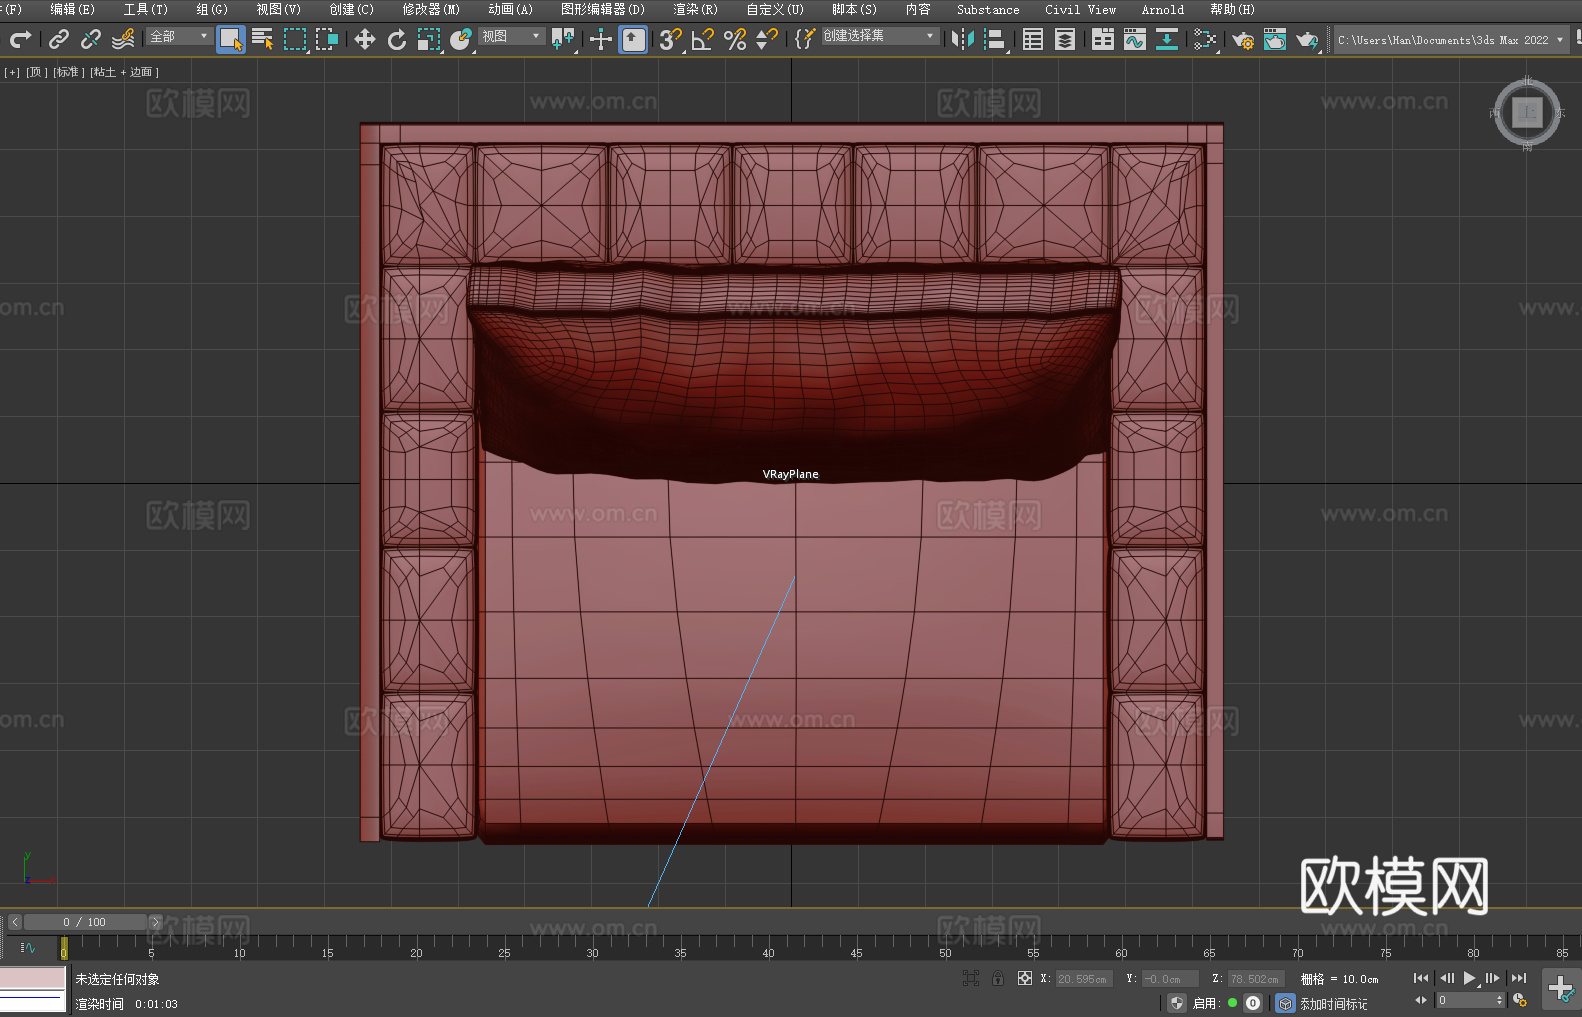This screenshot has width=1582, height=1017.
Task: Toggle Keyboard Shortcut Override button
Action: tap(633, 39)
